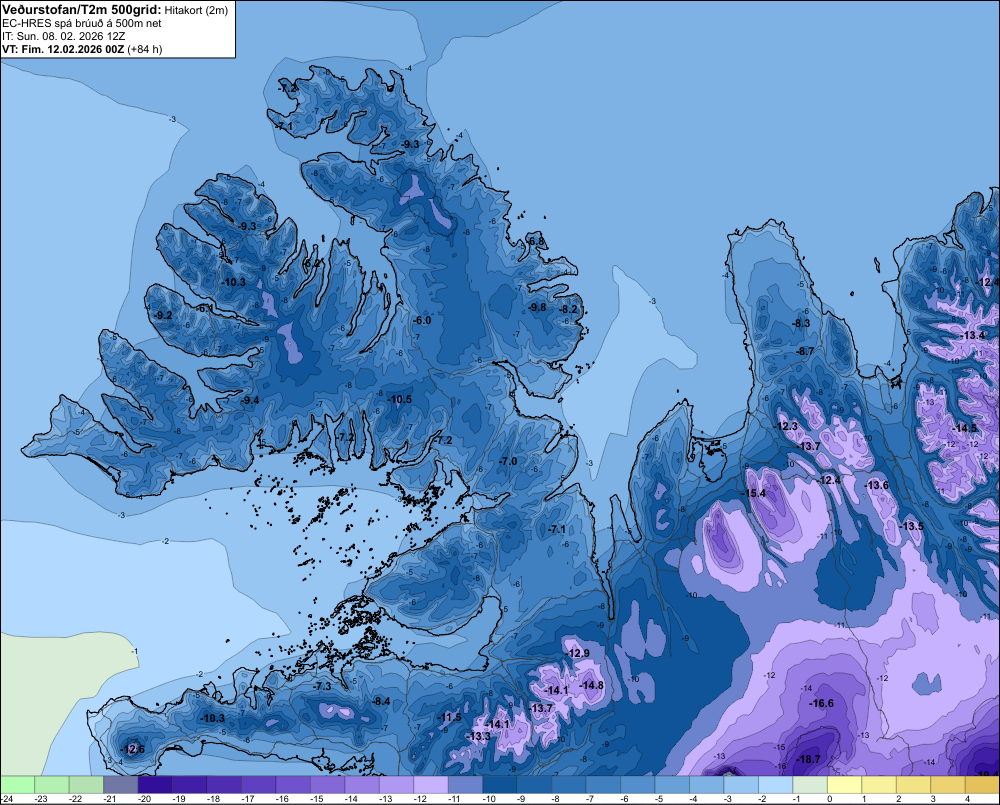Click the legend swatch between -20 and -19
The height and width of the screenshot is (805, 1000).
(x=155, y=784)
